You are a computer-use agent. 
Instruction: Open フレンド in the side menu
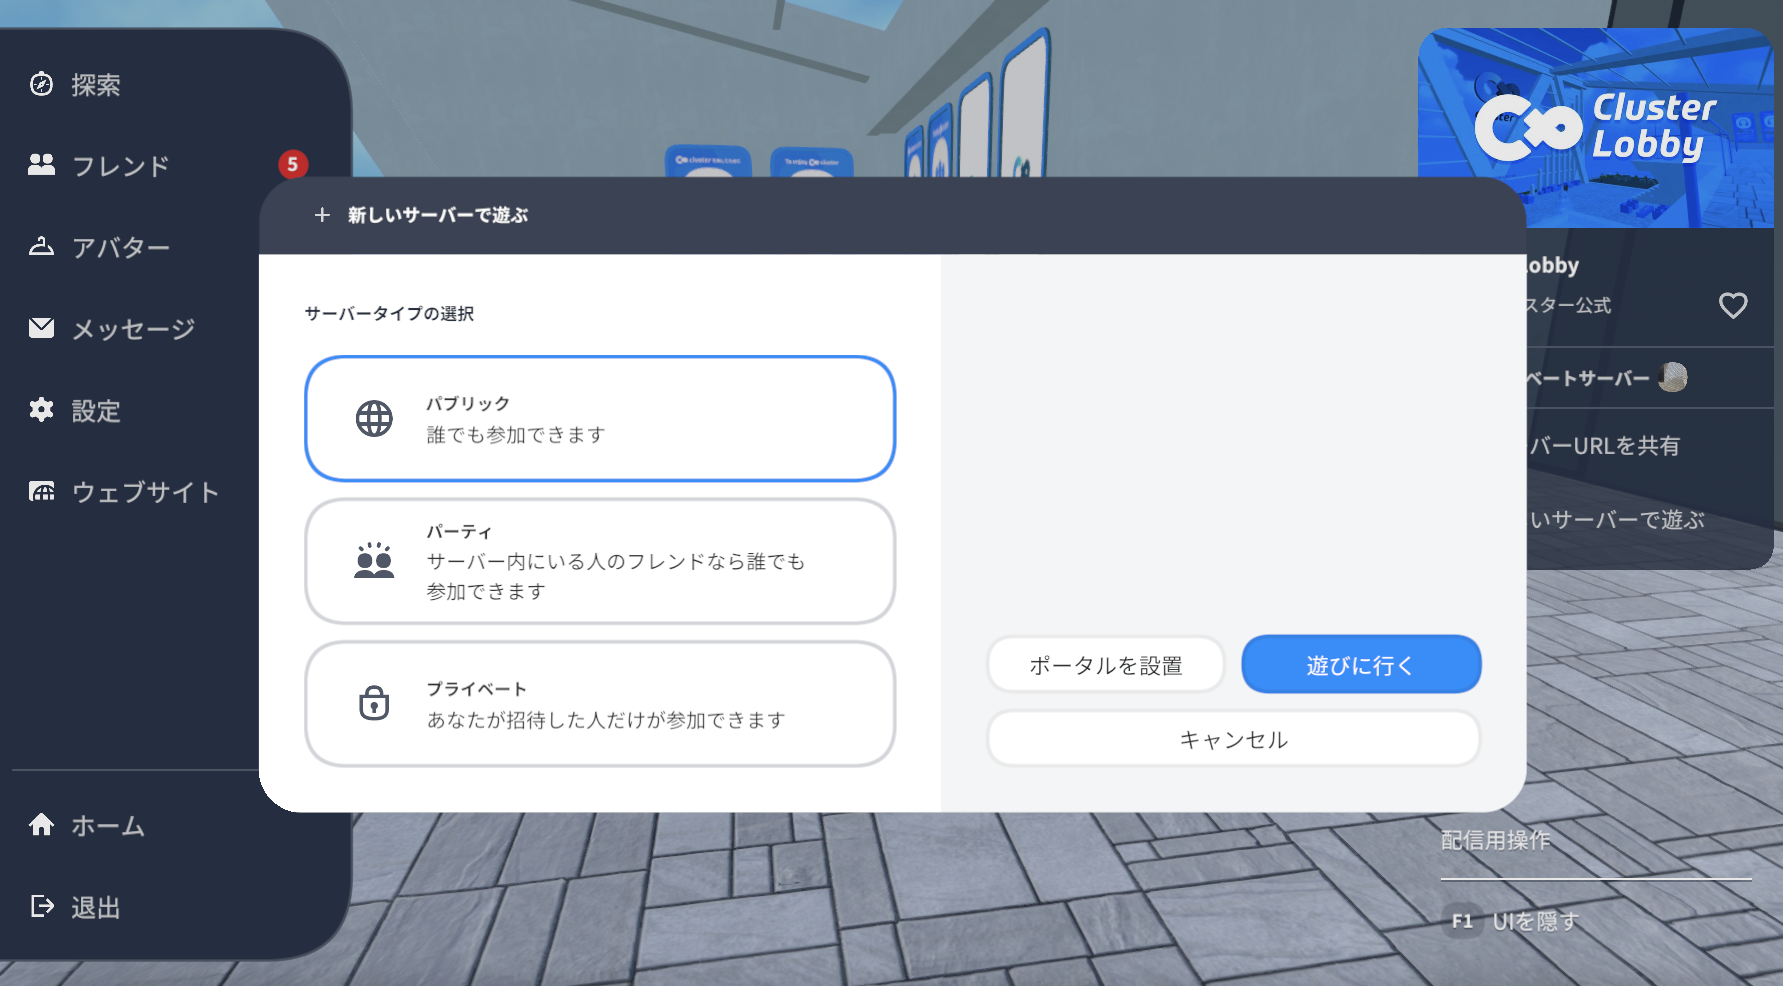(121, 166)
